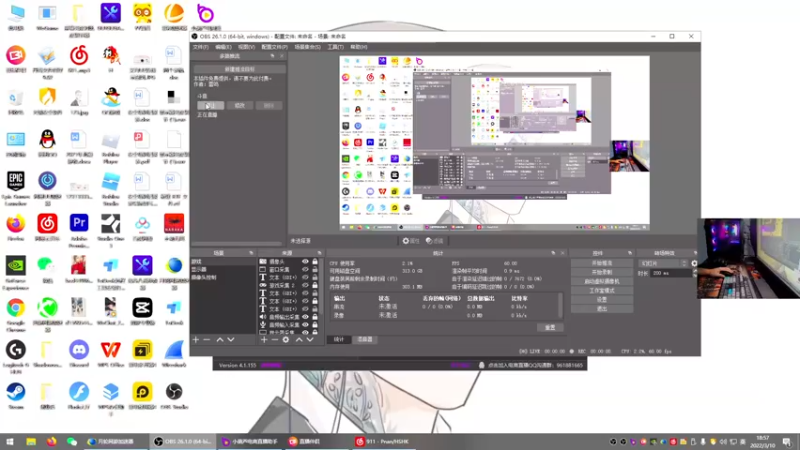
Task: Open Roblox Studio desktop icon
Action: coord(111,188)
